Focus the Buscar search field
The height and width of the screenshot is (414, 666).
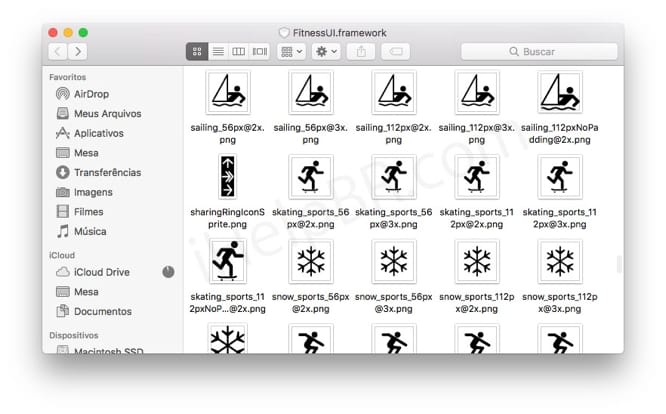[538, 51]
